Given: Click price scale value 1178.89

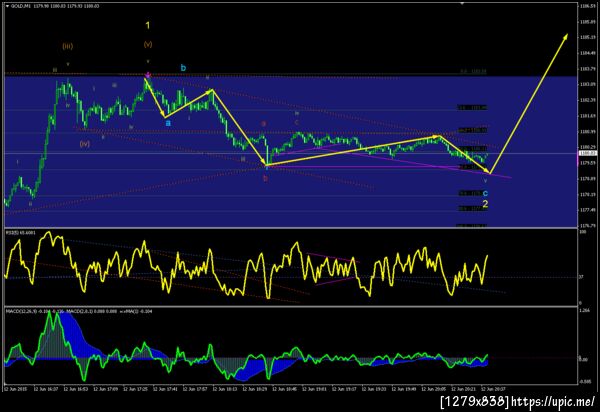Looking at the screenshot, I should (x=588, y=179).
